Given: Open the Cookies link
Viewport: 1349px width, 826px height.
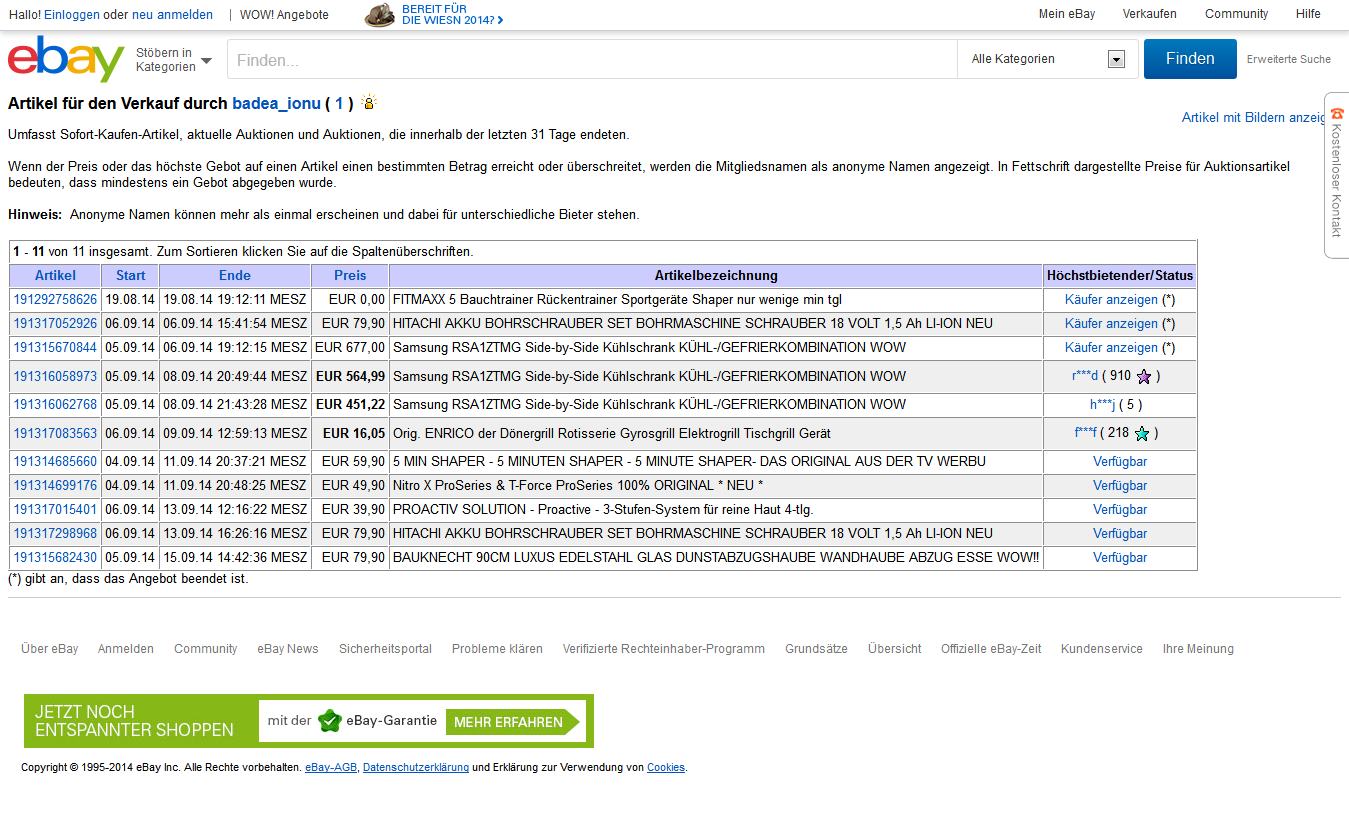Looking at the screenshot, I should (x=666, y=768).
